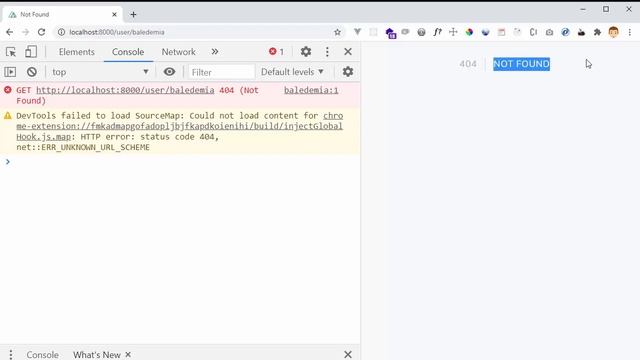Open the baledemia:1 source link
The height and width of the screenshot is (360, 640).
tap(311, 90)
